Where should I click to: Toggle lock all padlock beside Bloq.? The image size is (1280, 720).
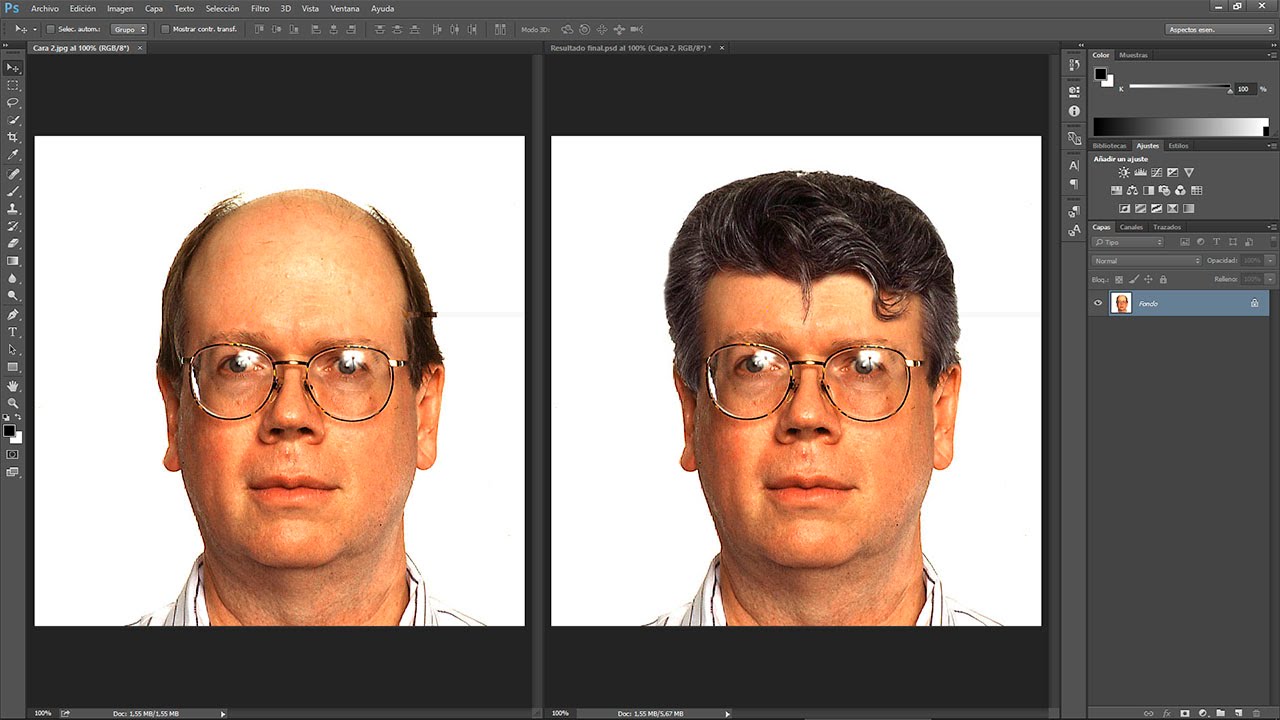point(1163,279)
